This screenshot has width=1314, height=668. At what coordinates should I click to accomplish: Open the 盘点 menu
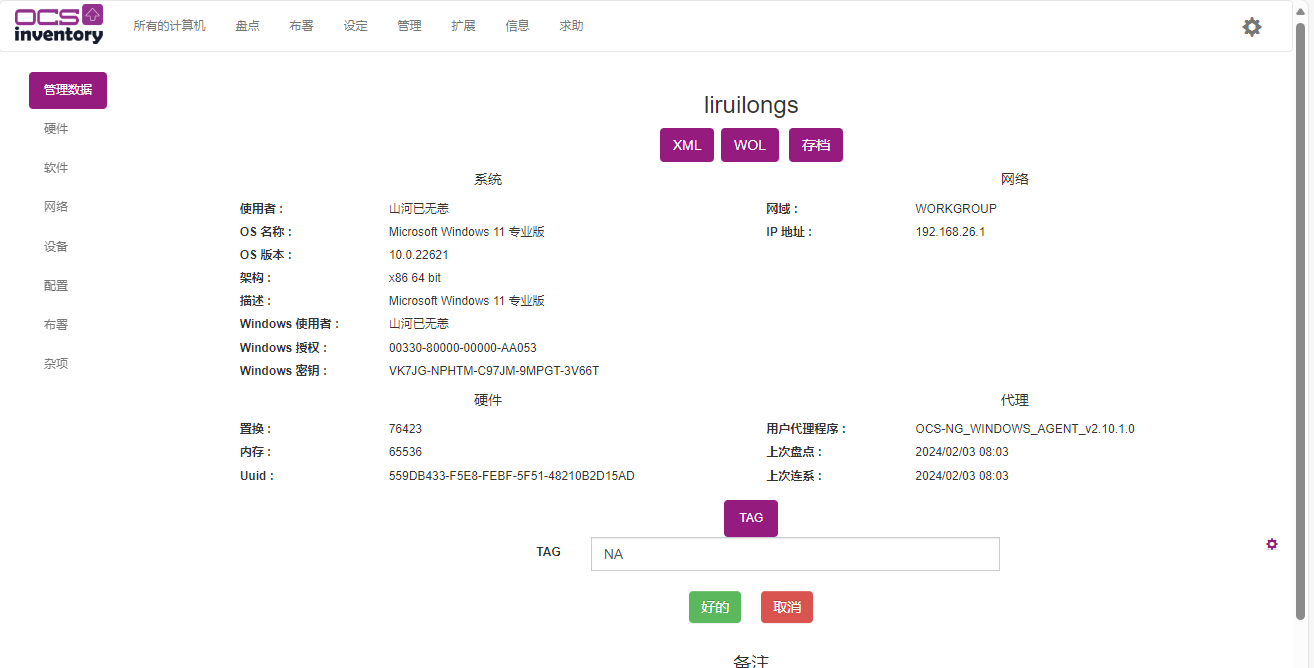[x=247, y=26]
